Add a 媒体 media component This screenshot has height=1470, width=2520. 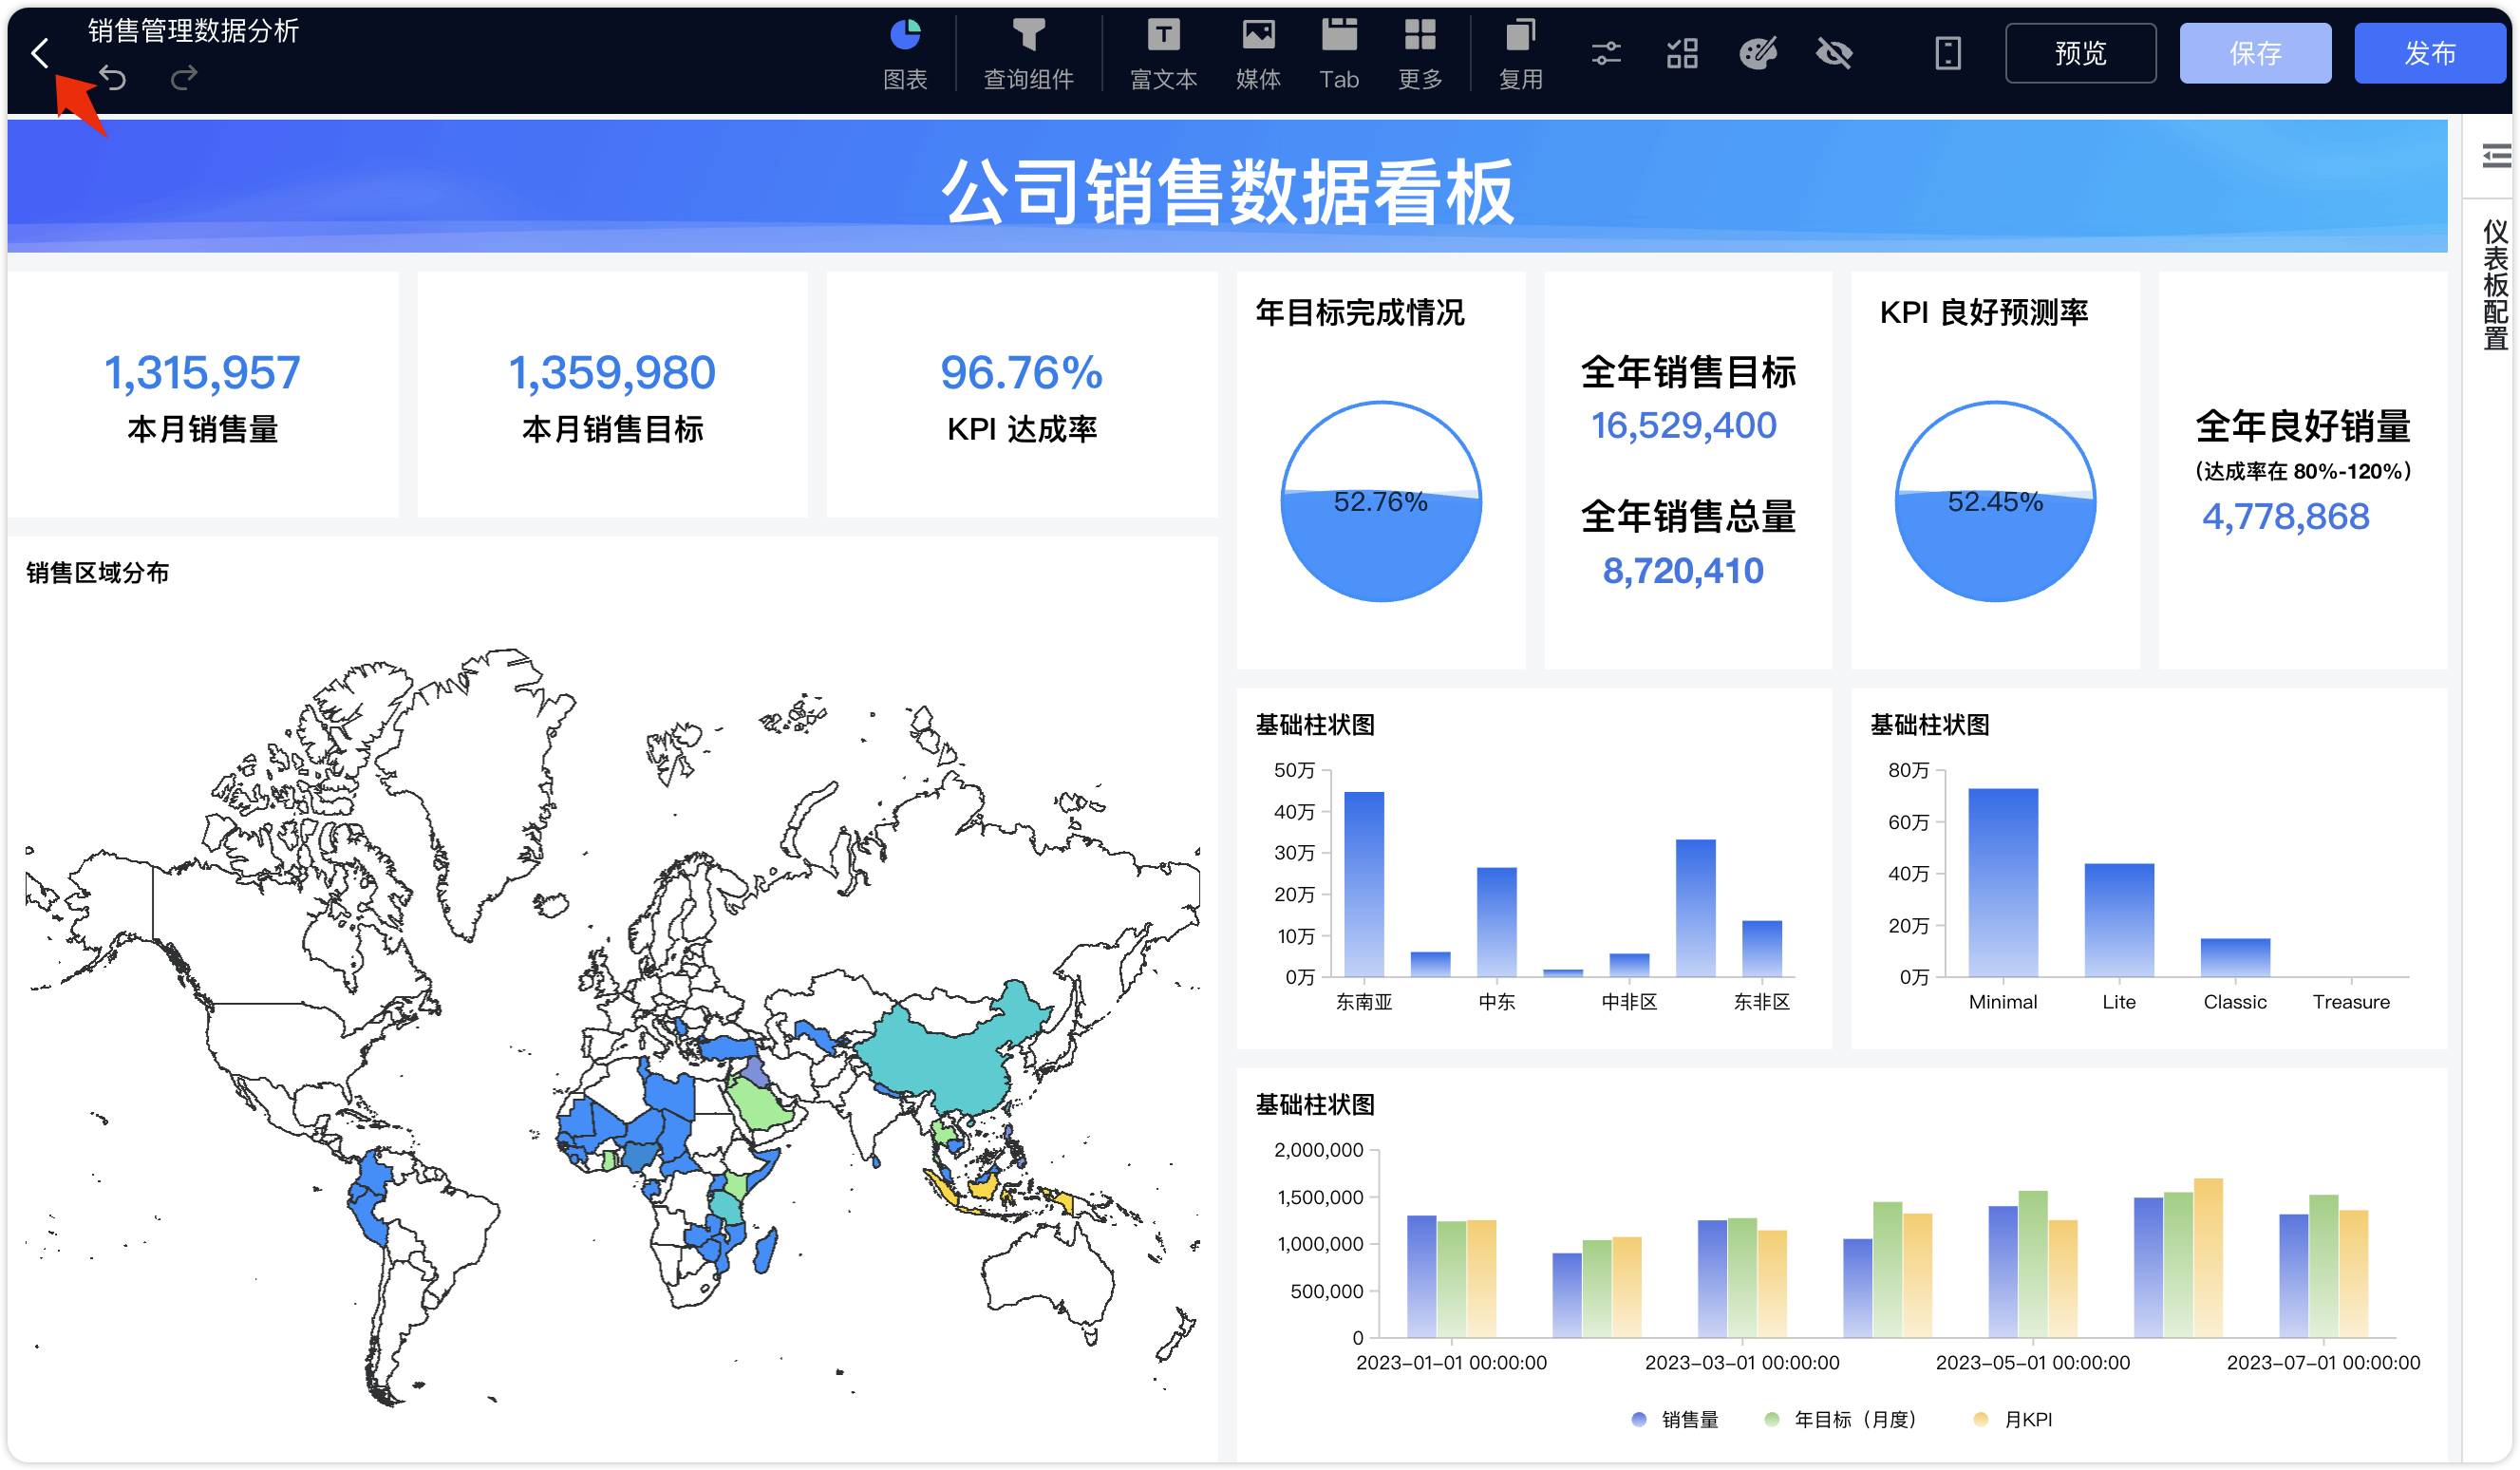pos(1258,55)
